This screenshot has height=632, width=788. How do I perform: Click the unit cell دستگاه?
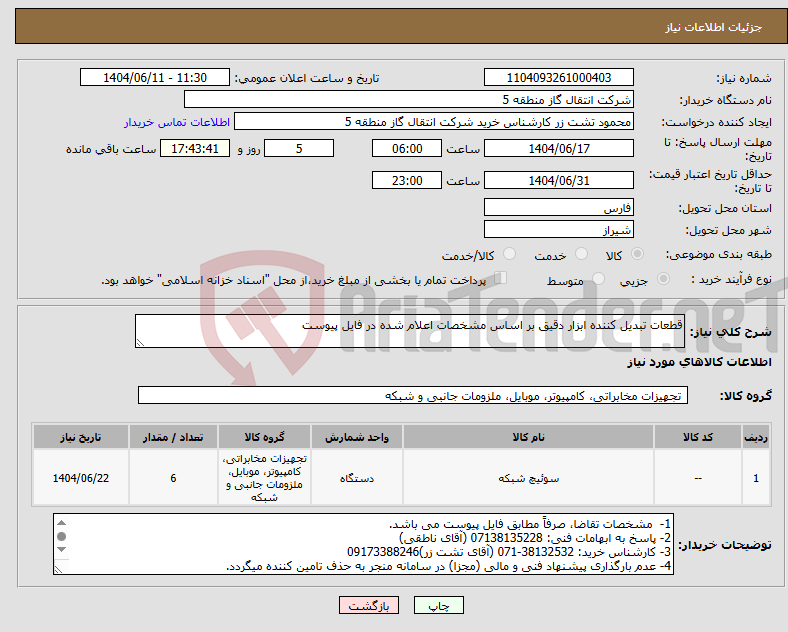click(x=357, y=478)
